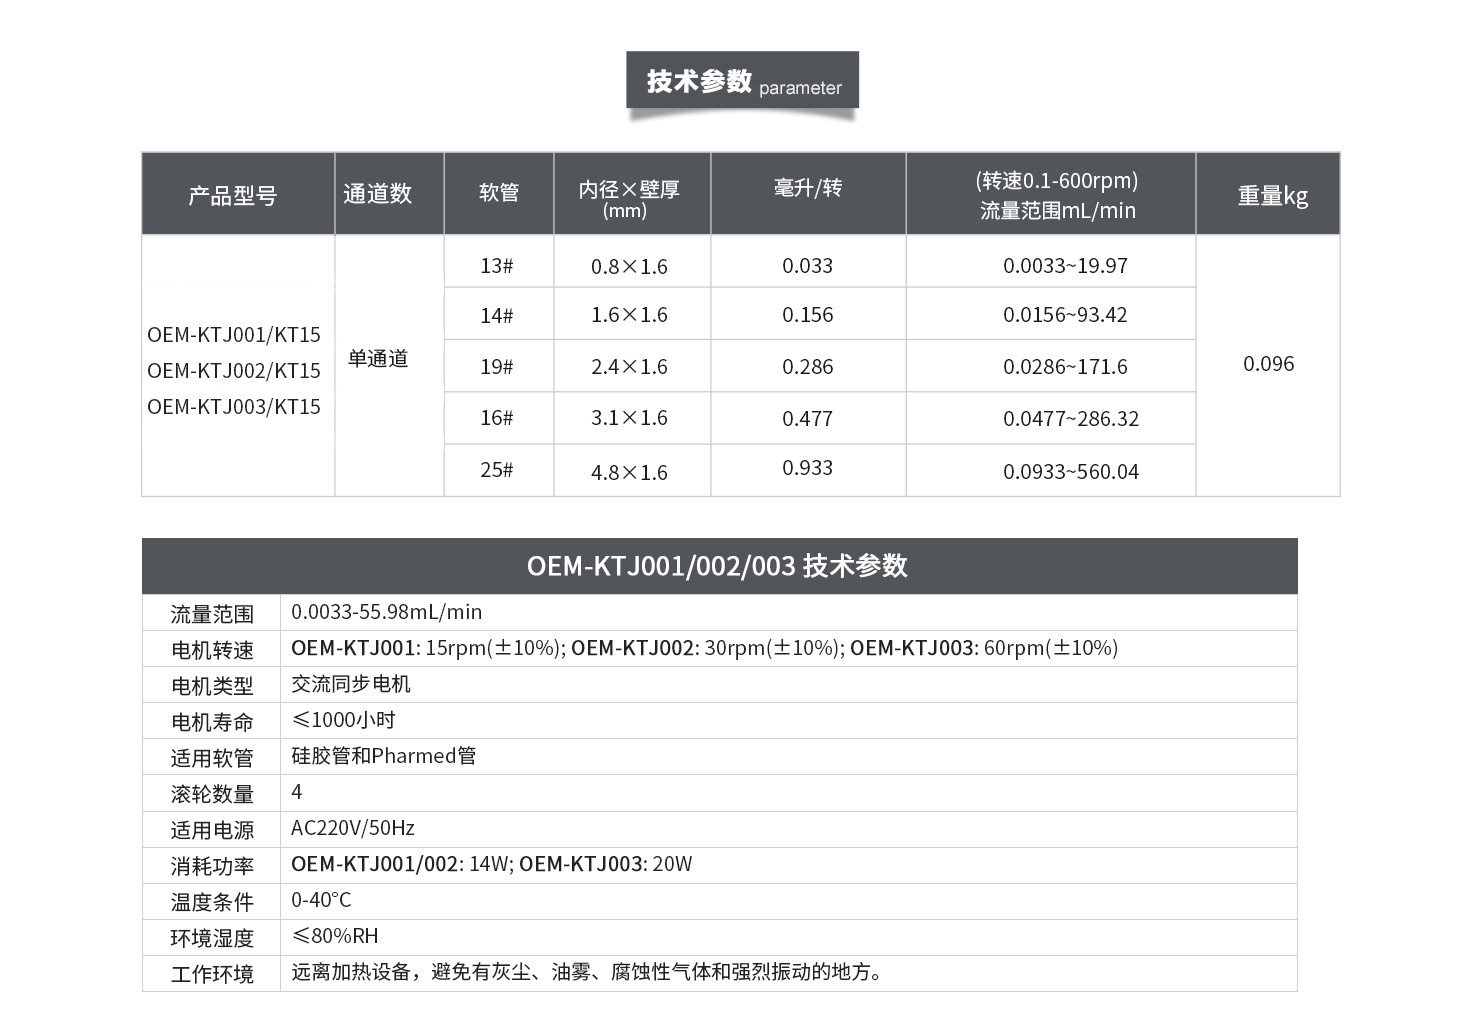Click the 0.096 weight value
1484x1032 pixels.
tap(1268, 364)
